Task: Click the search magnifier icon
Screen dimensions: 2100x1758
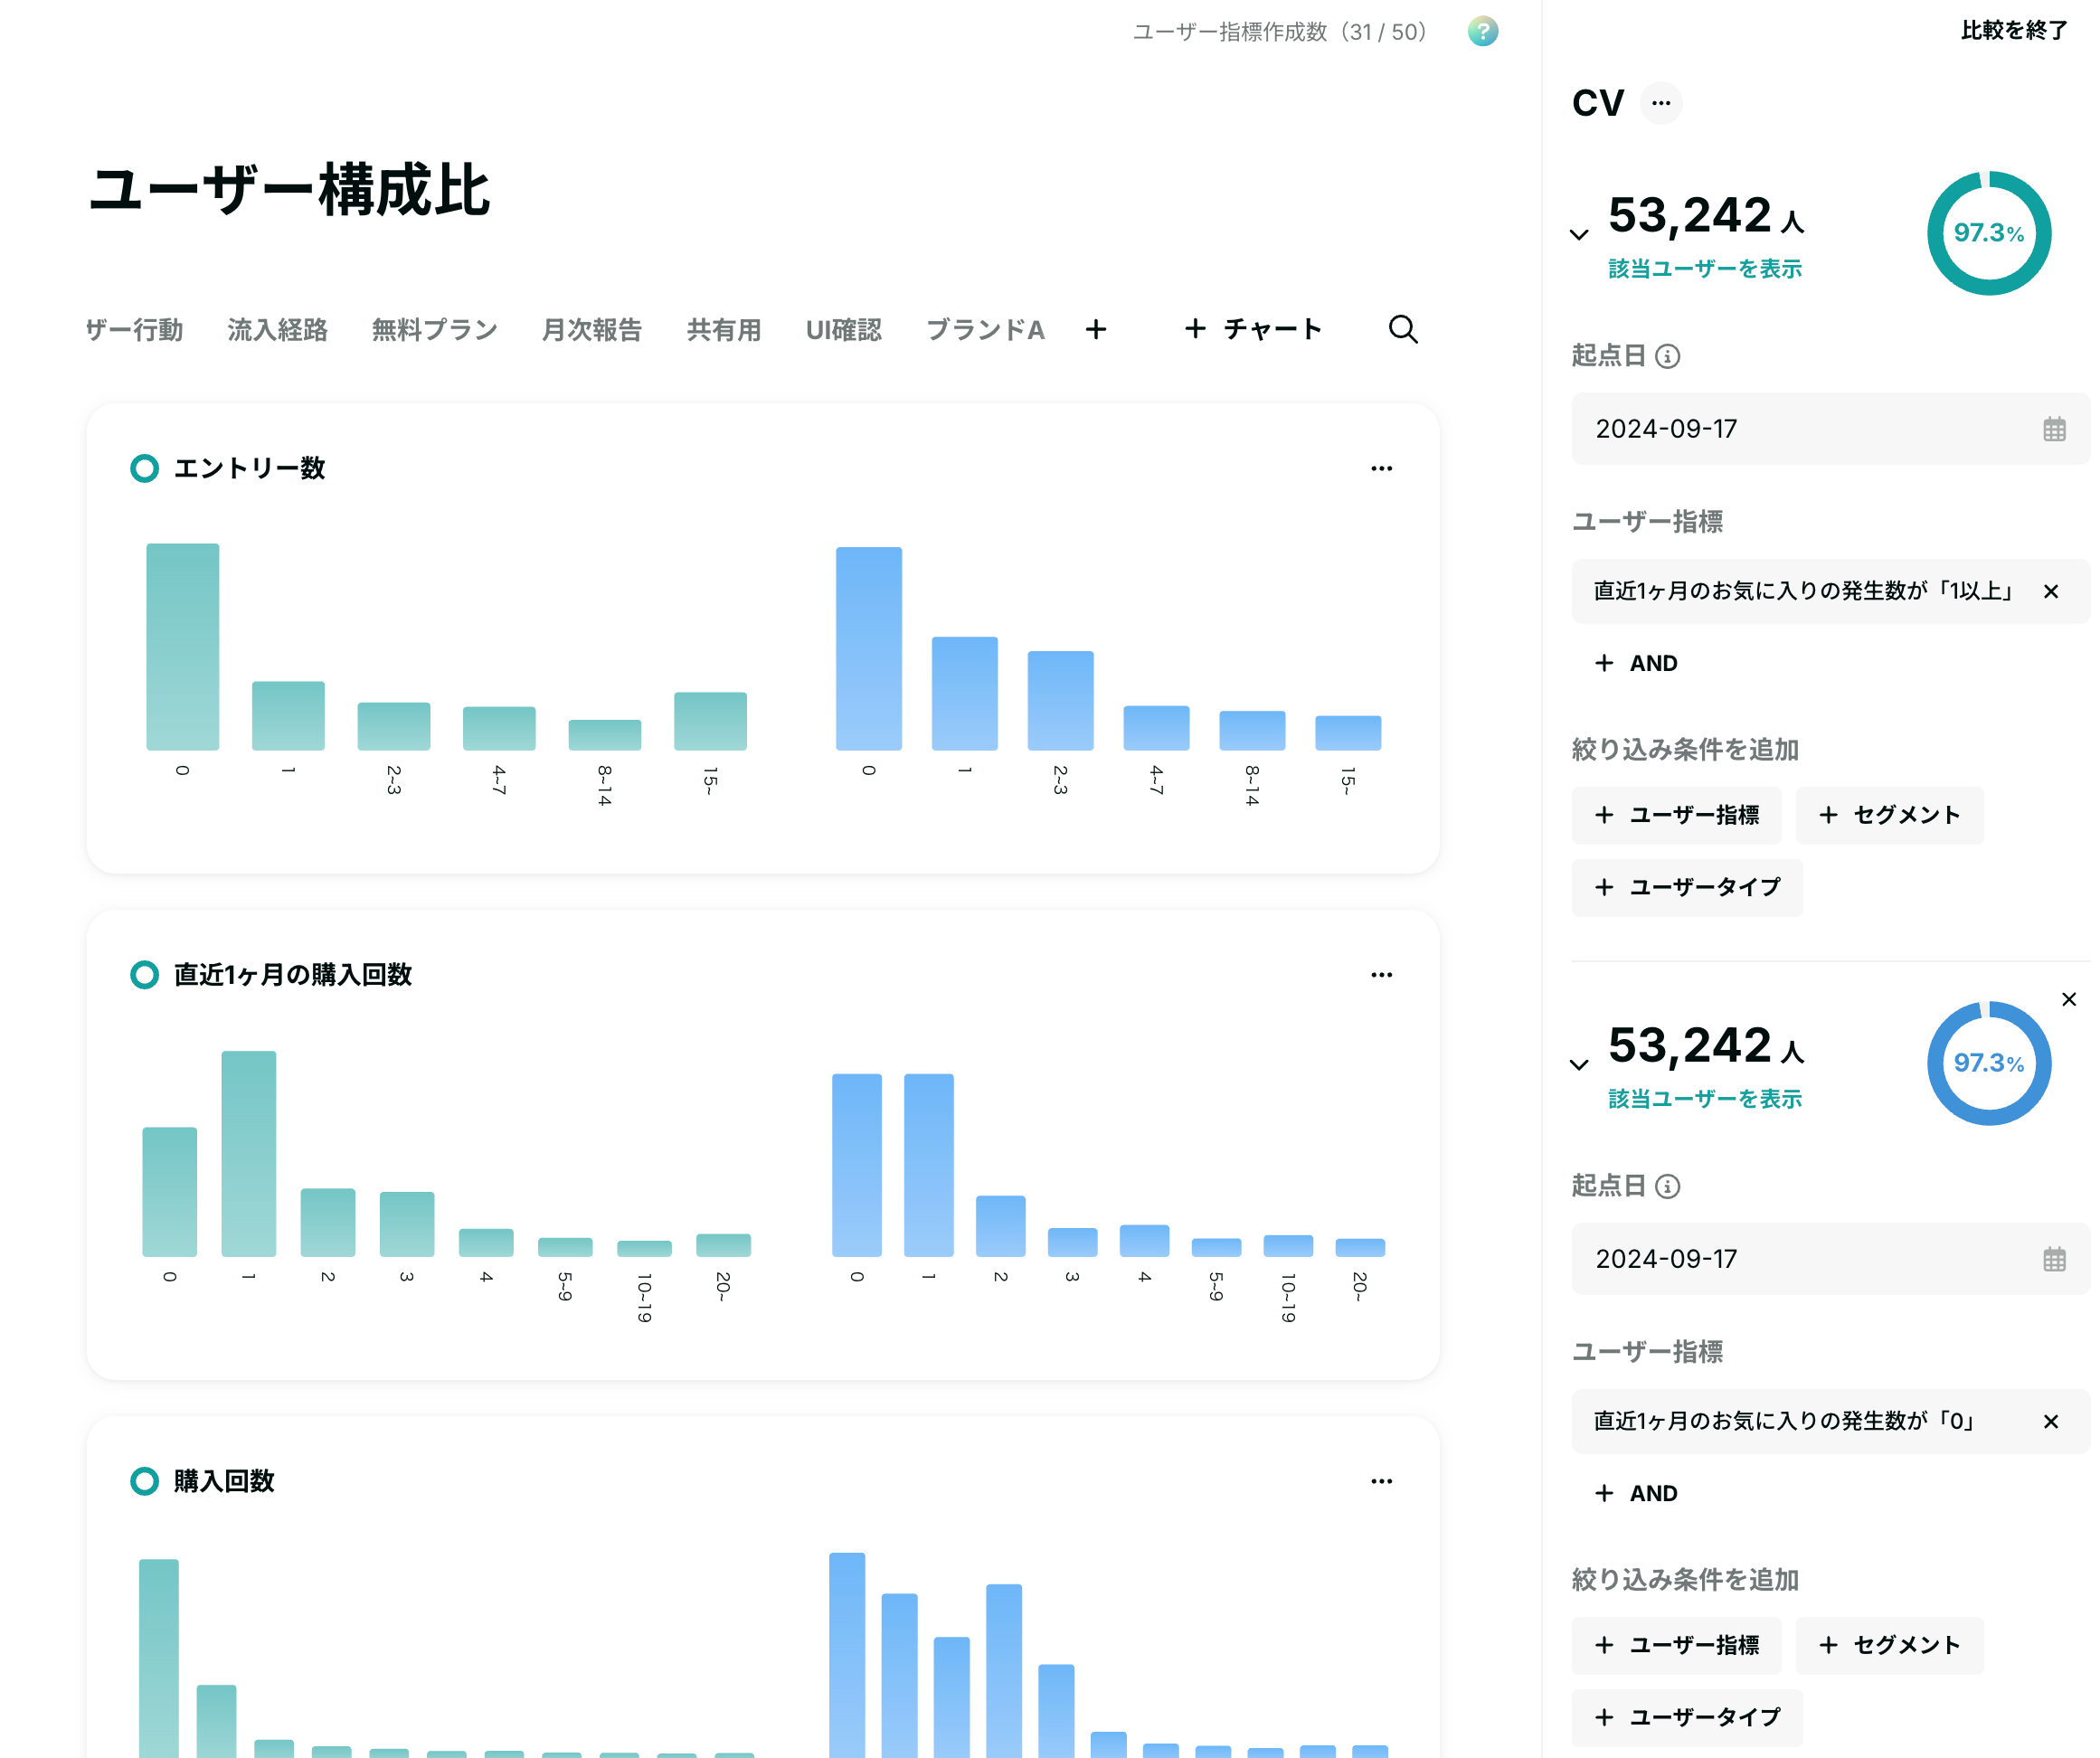Action: (x=1403, y=329)
